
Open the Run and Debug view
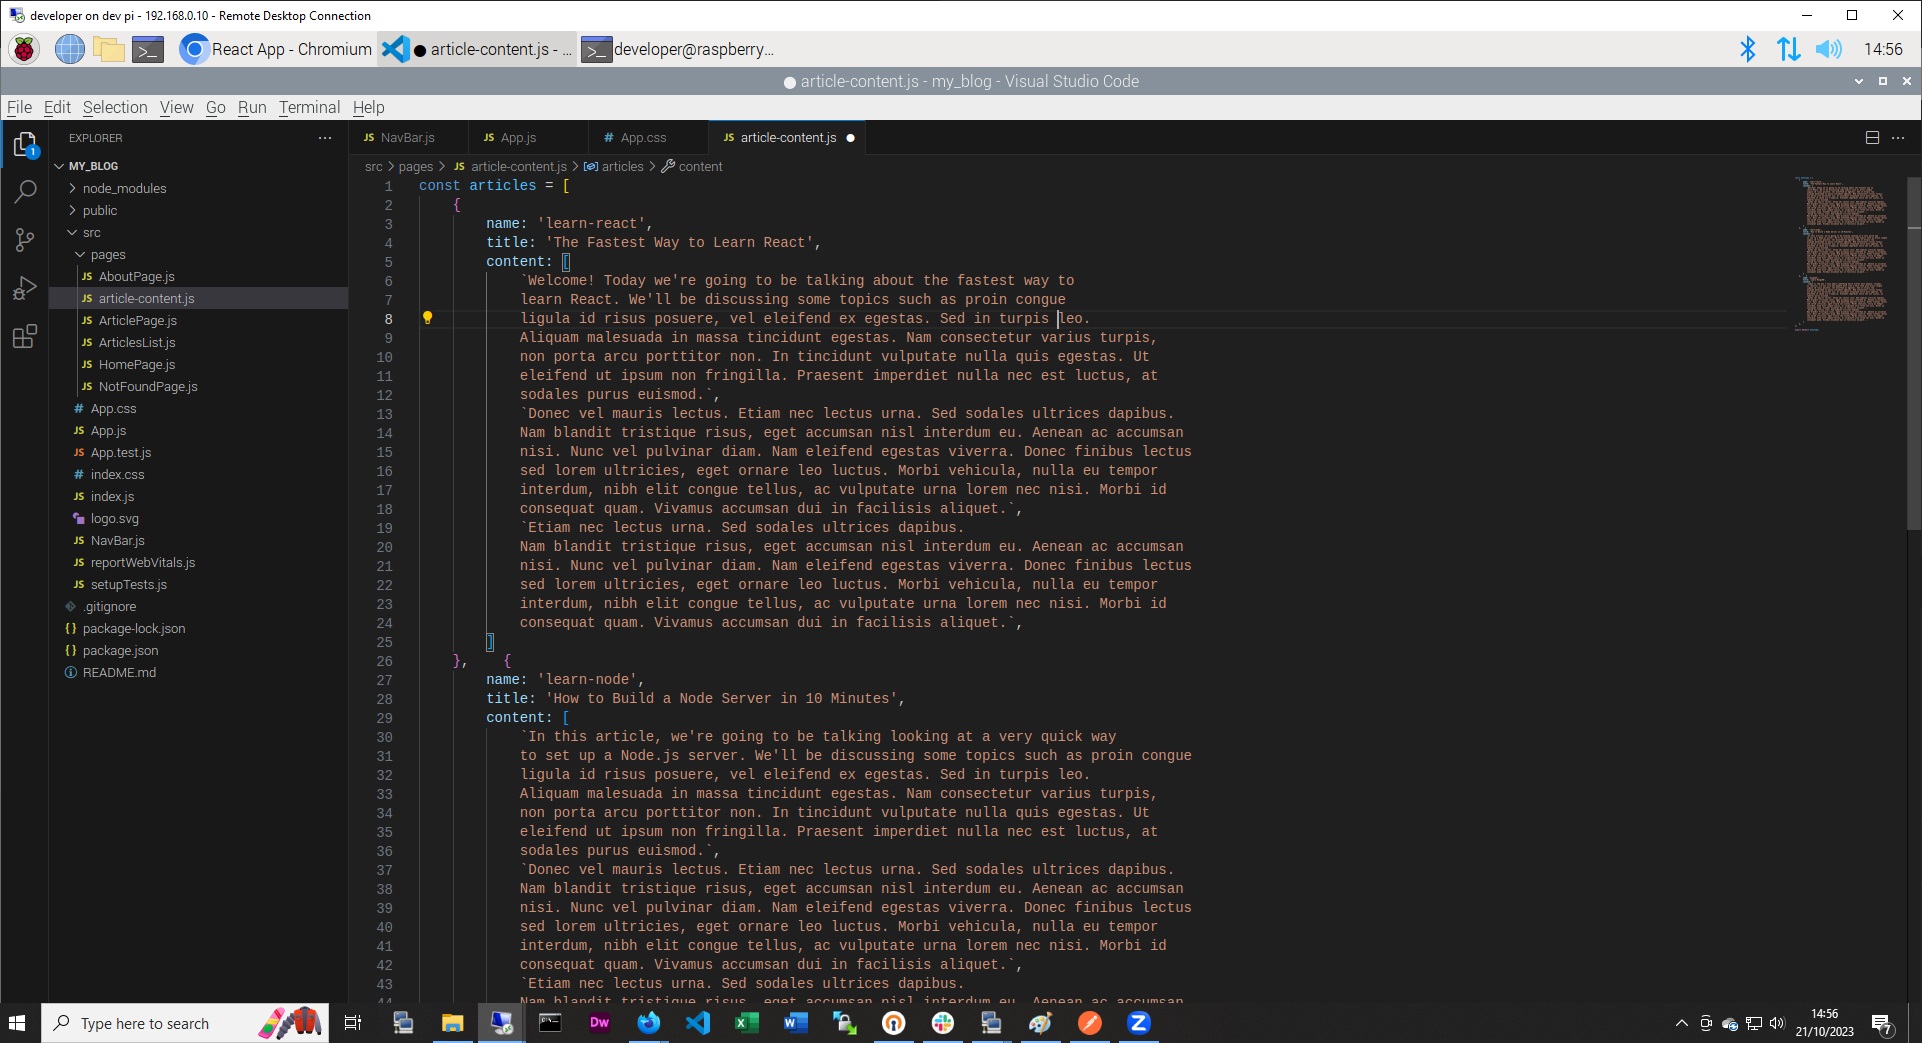pyautogui.click(x=25, y=288)
